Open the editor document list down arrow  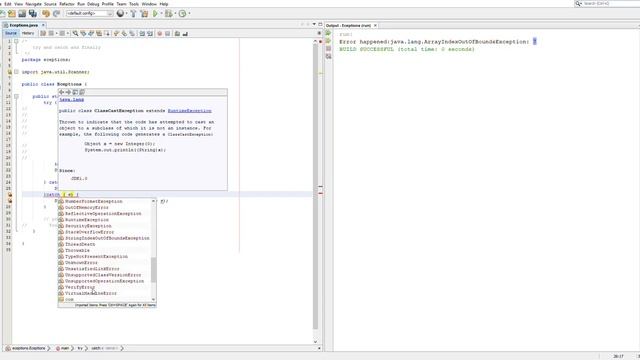point(314,24)
